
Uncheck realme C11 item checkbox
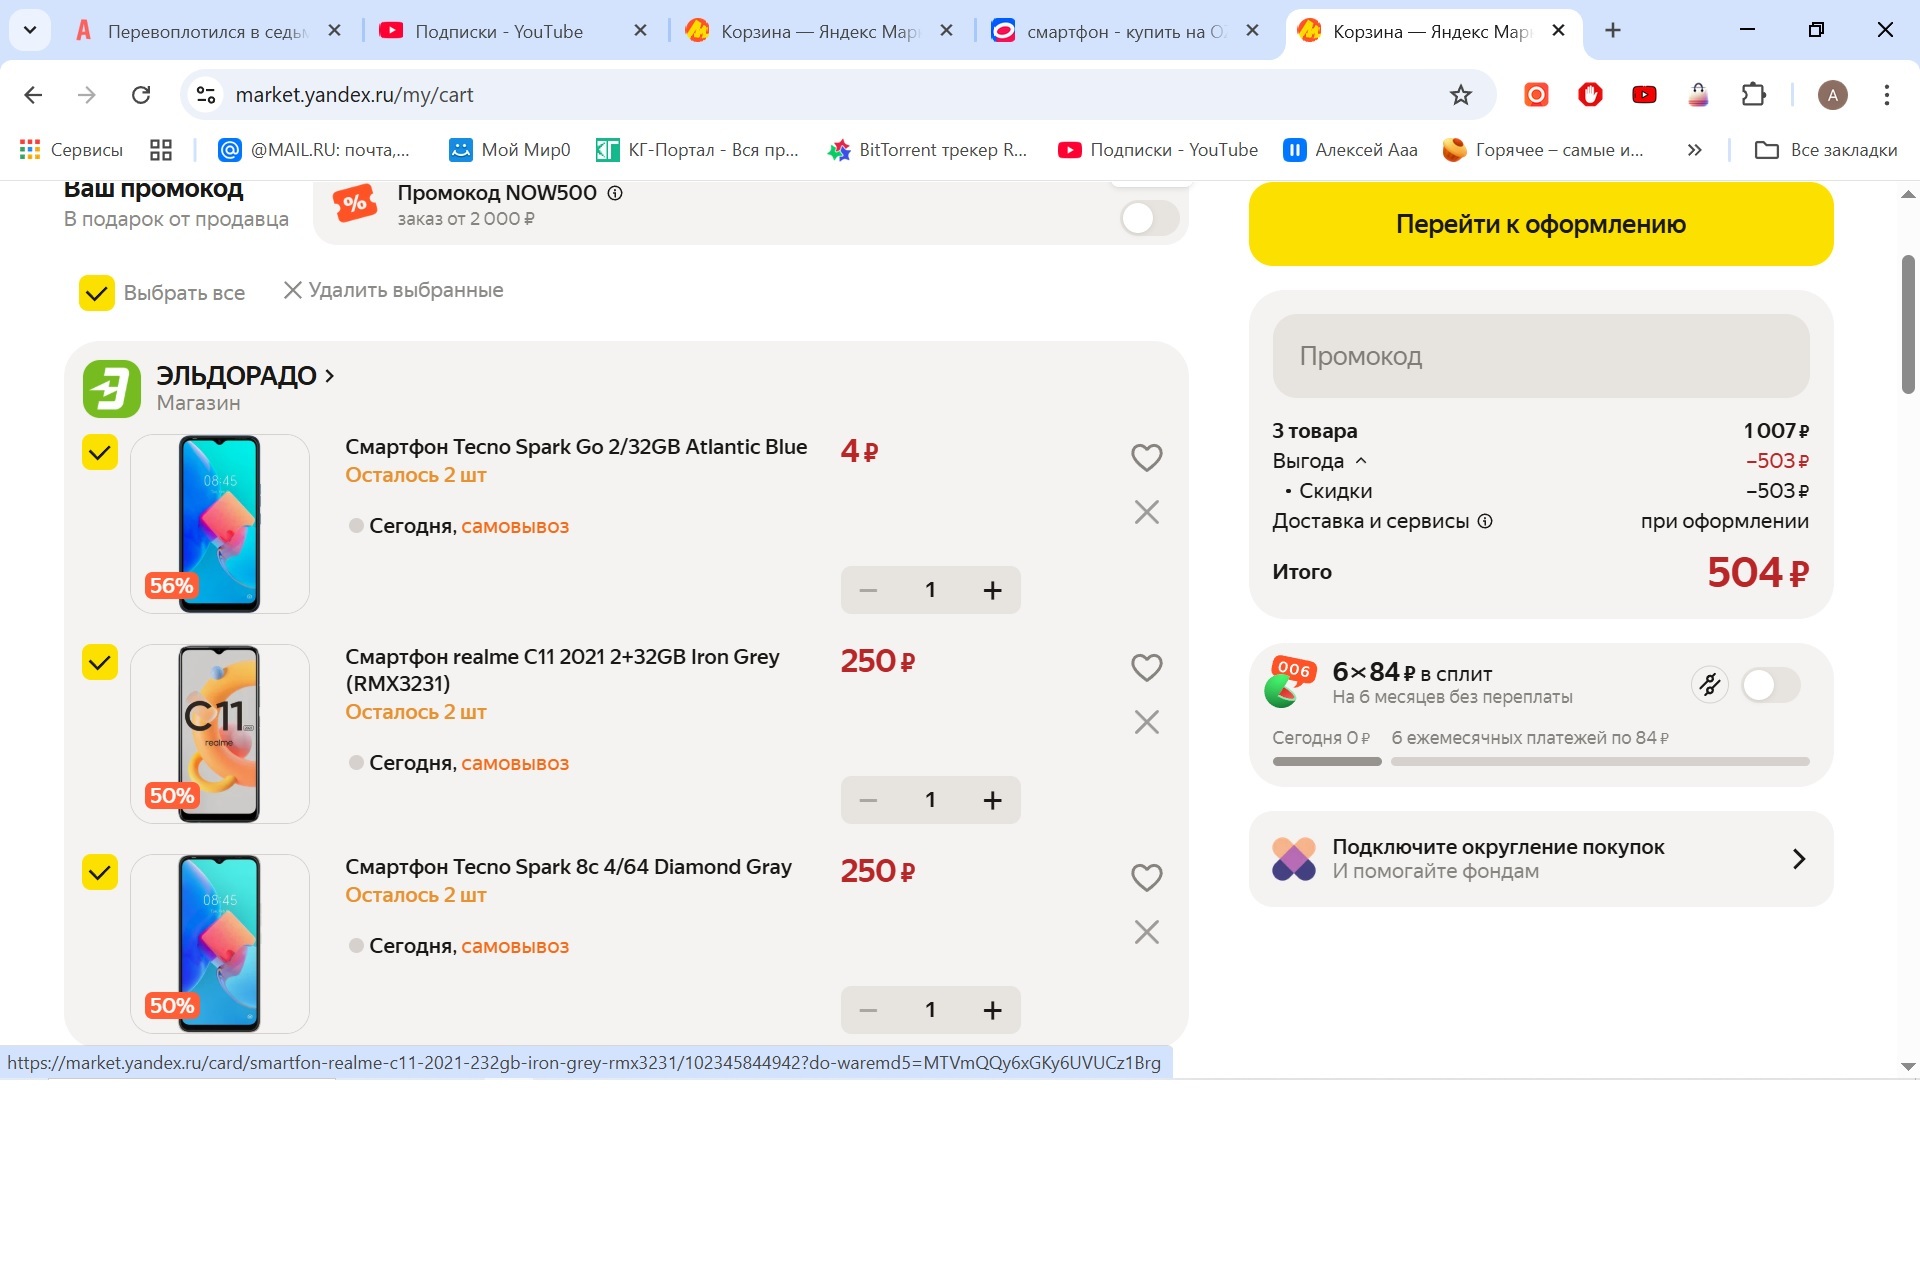point(100,662)
